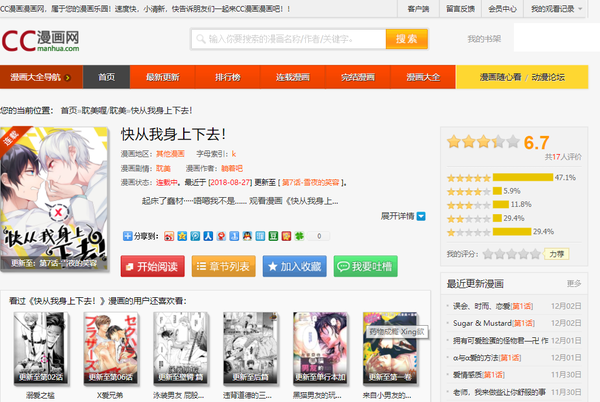Click 耽美 genre link
Image resolution: width=600 pixels, height=402 pixels.
pos(163,168)
